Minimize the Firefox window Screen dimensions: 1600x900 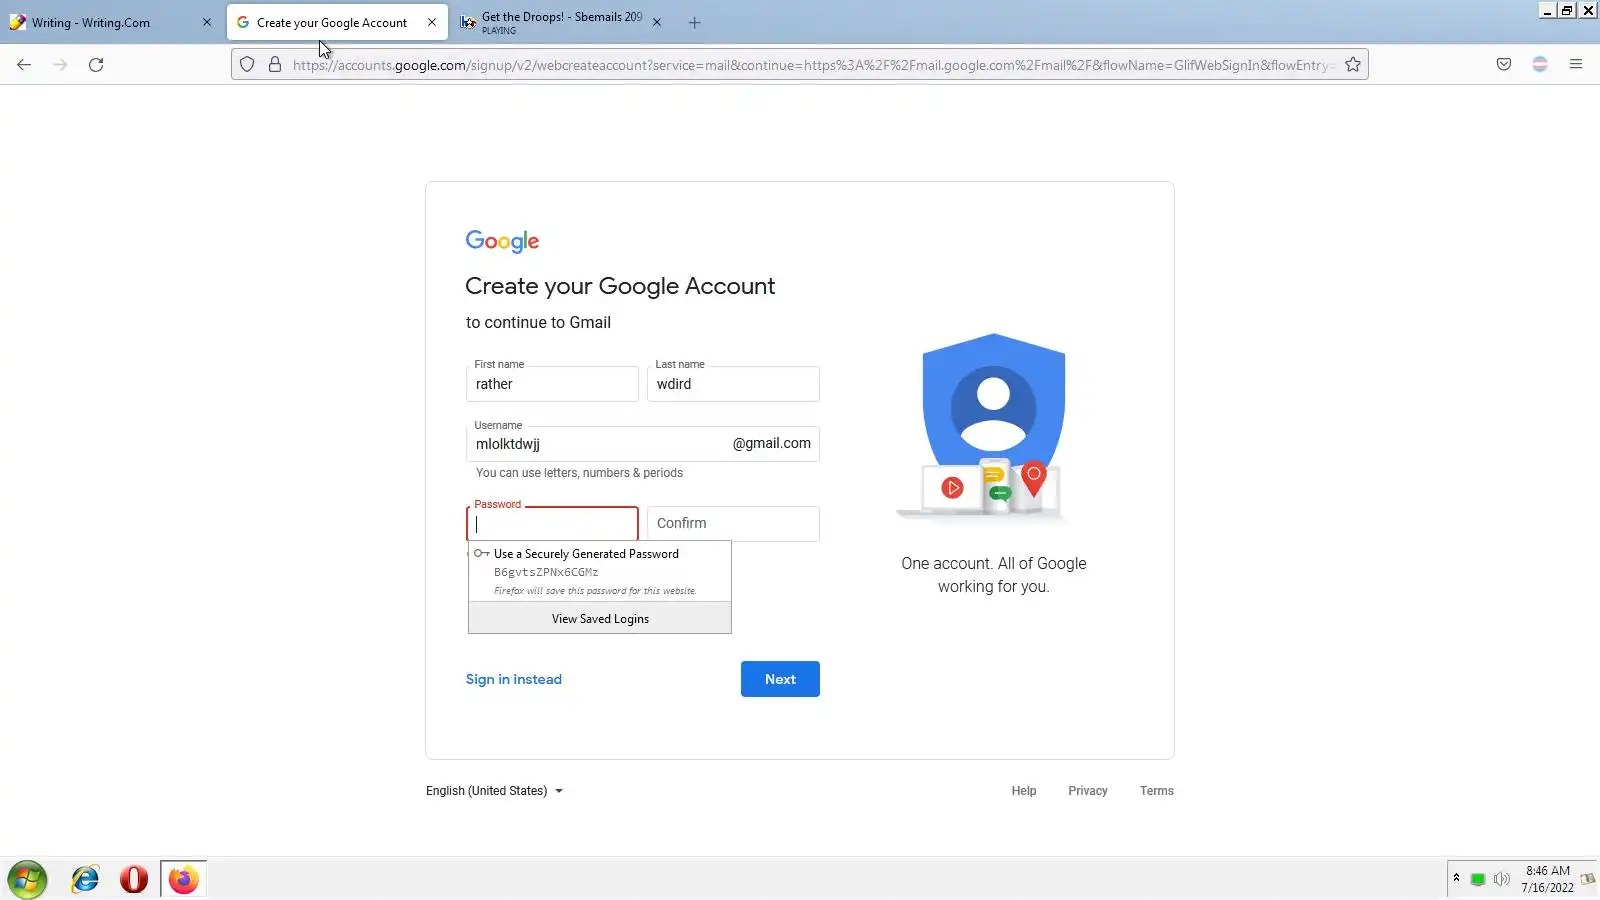coord(1547,10)
